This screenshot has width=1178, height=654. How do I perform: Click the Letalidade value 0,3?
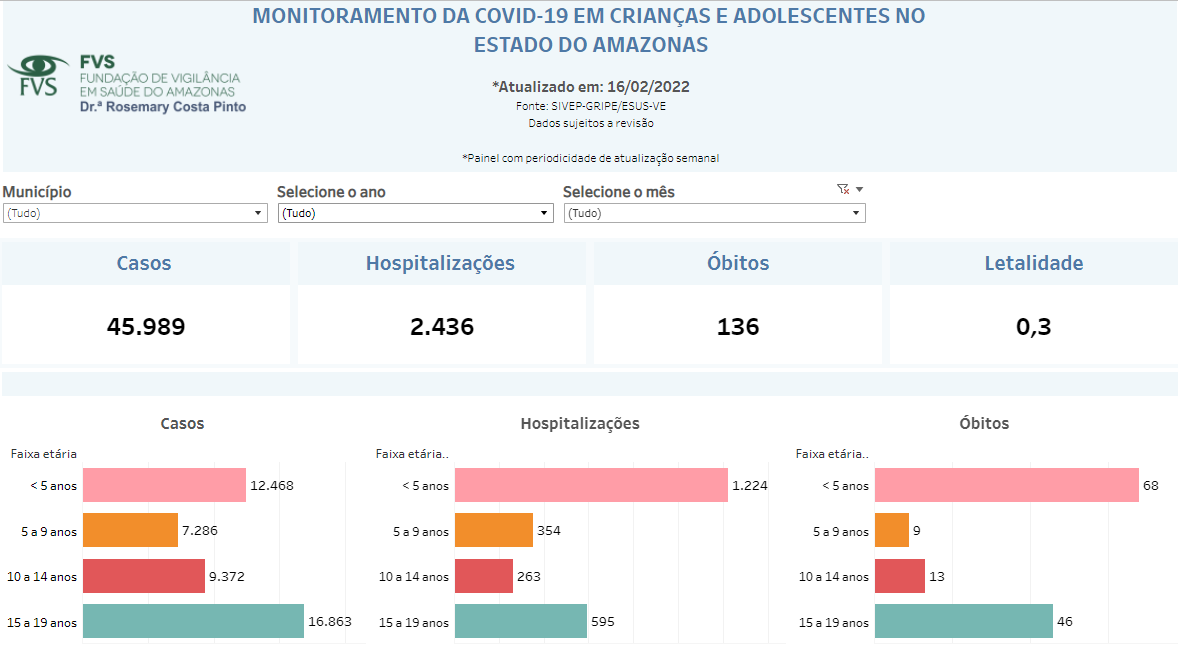pos(1034,323)
